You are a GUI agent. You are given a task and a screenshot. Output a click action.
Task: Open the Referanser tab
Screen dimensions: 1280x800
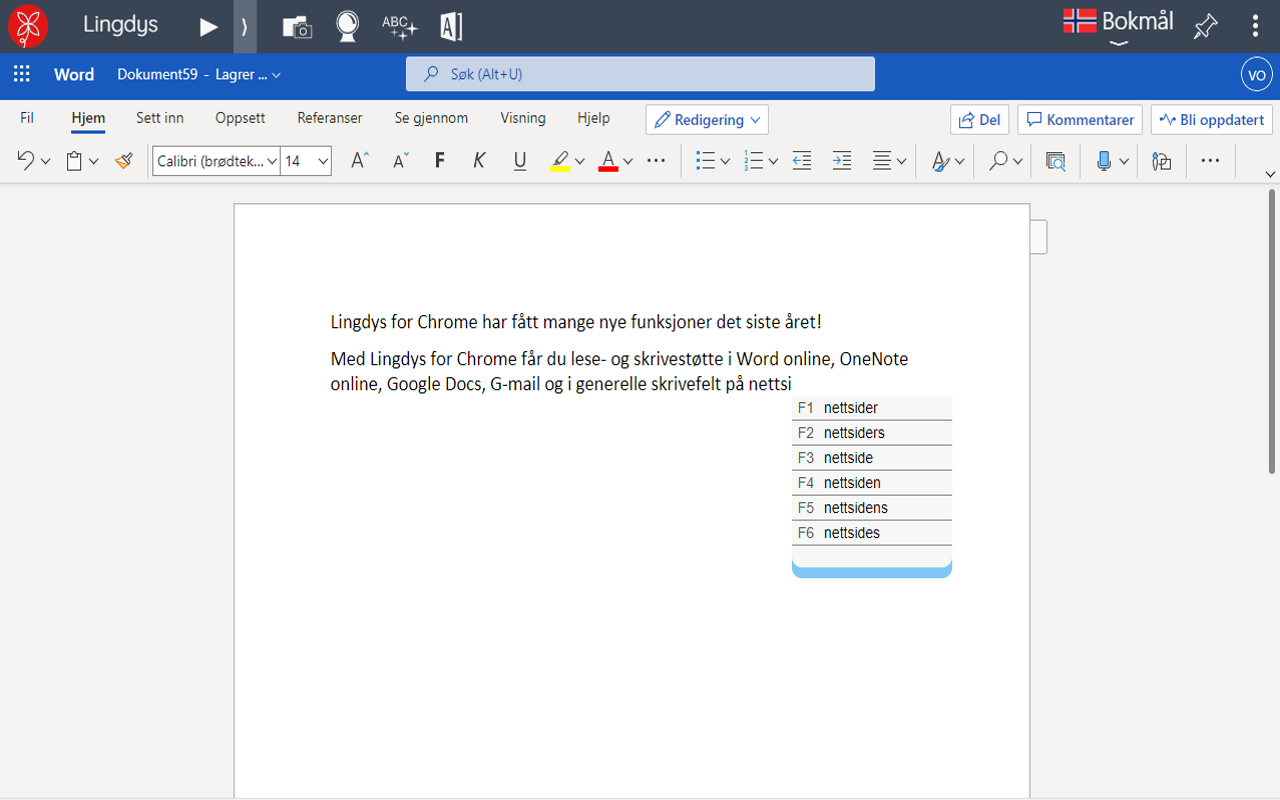[330, 118]
